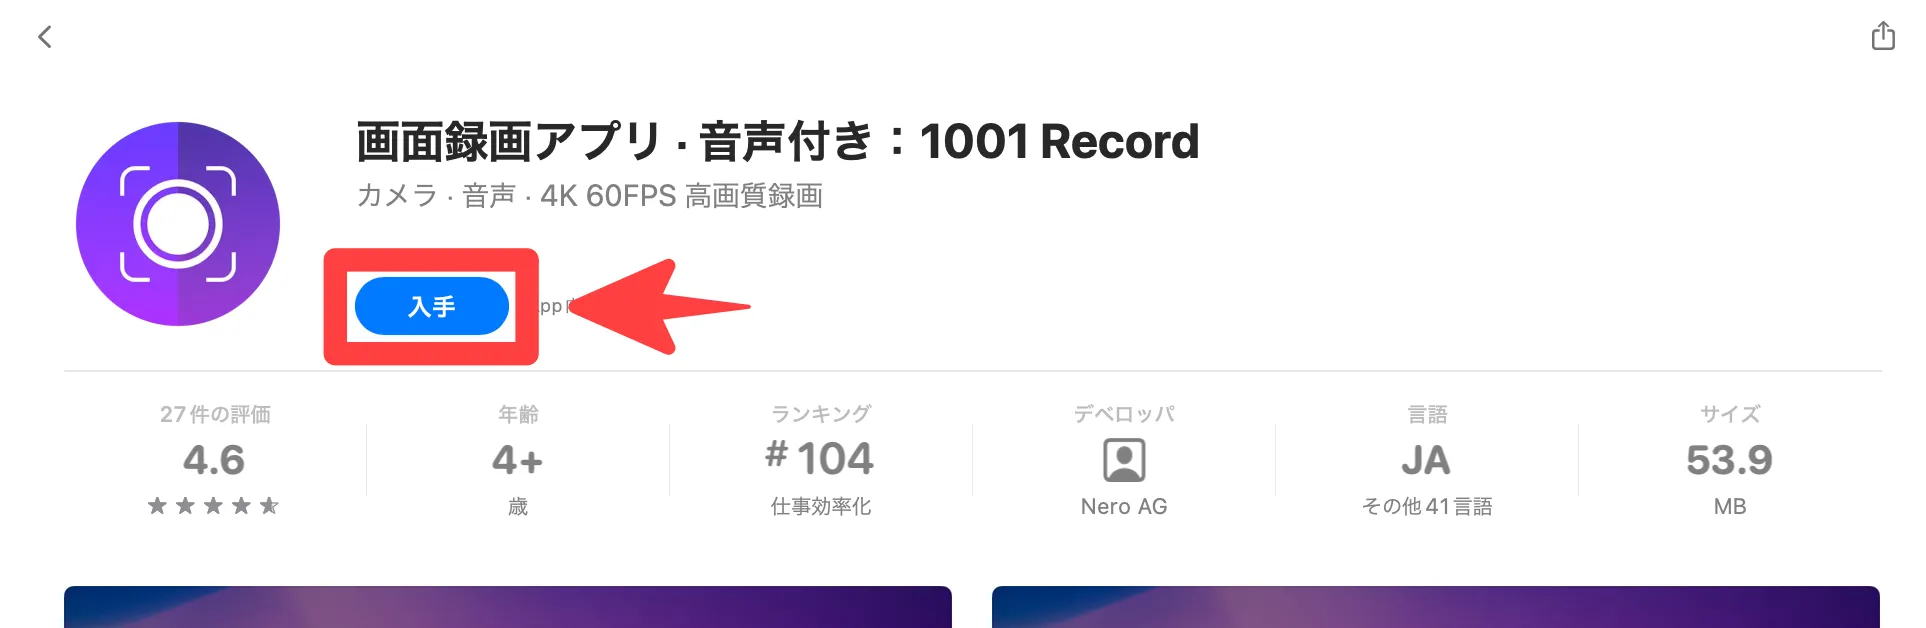Open その他41言語 language list

click(x=1427, y=507)
